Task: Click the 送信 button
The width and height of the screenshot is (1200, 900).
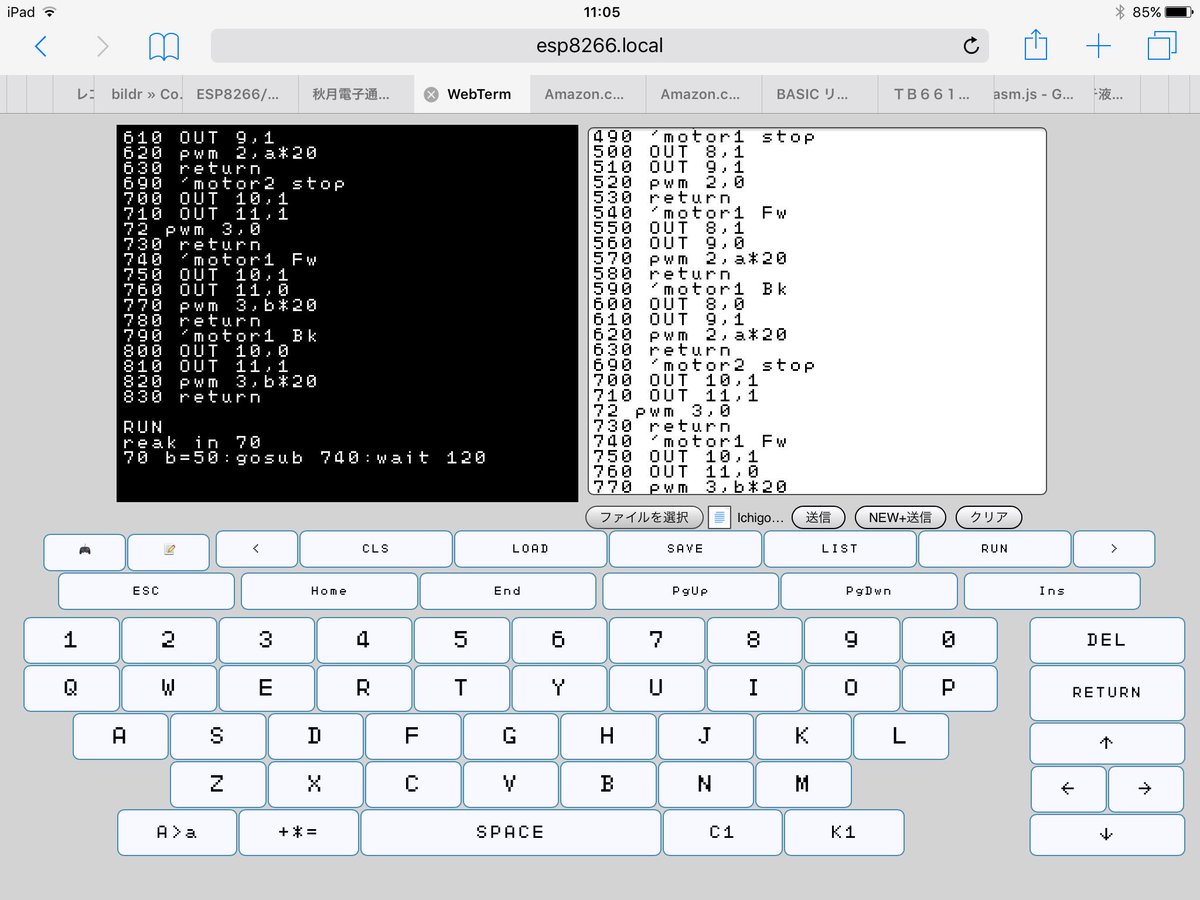Action: tap(818, 517)
